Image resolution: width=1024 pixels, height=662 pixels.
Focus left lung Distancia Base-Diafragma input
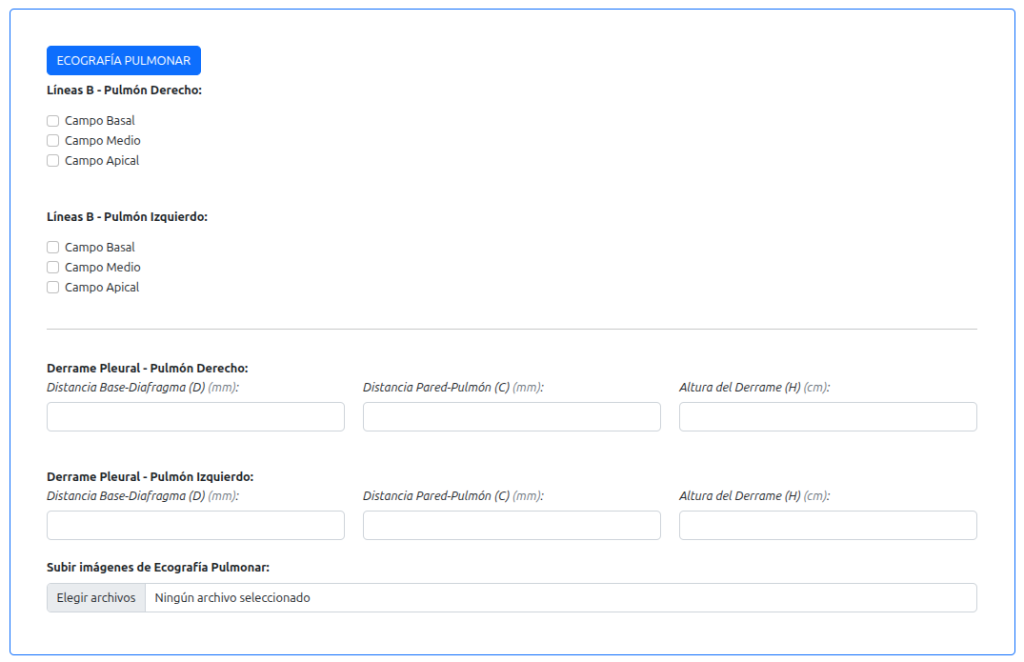point(195,525)
